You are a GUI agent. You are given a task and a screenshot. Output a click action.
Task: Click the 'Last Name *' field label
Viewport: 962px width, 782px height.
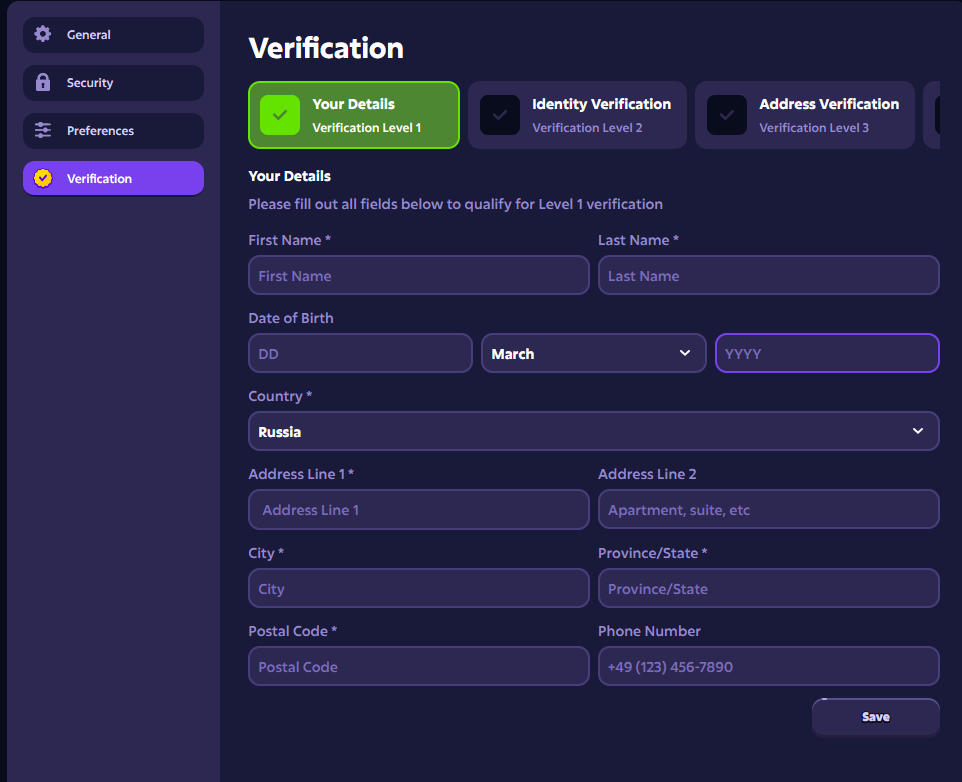coord(639,240)
